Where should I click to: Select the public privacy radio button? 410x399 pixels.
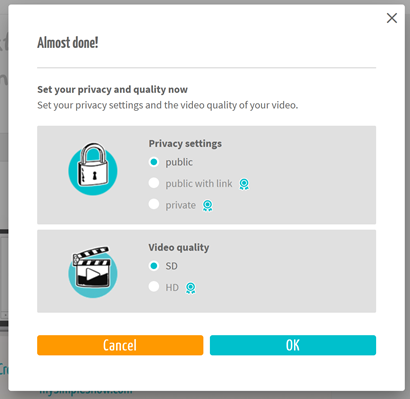[154, 162]
